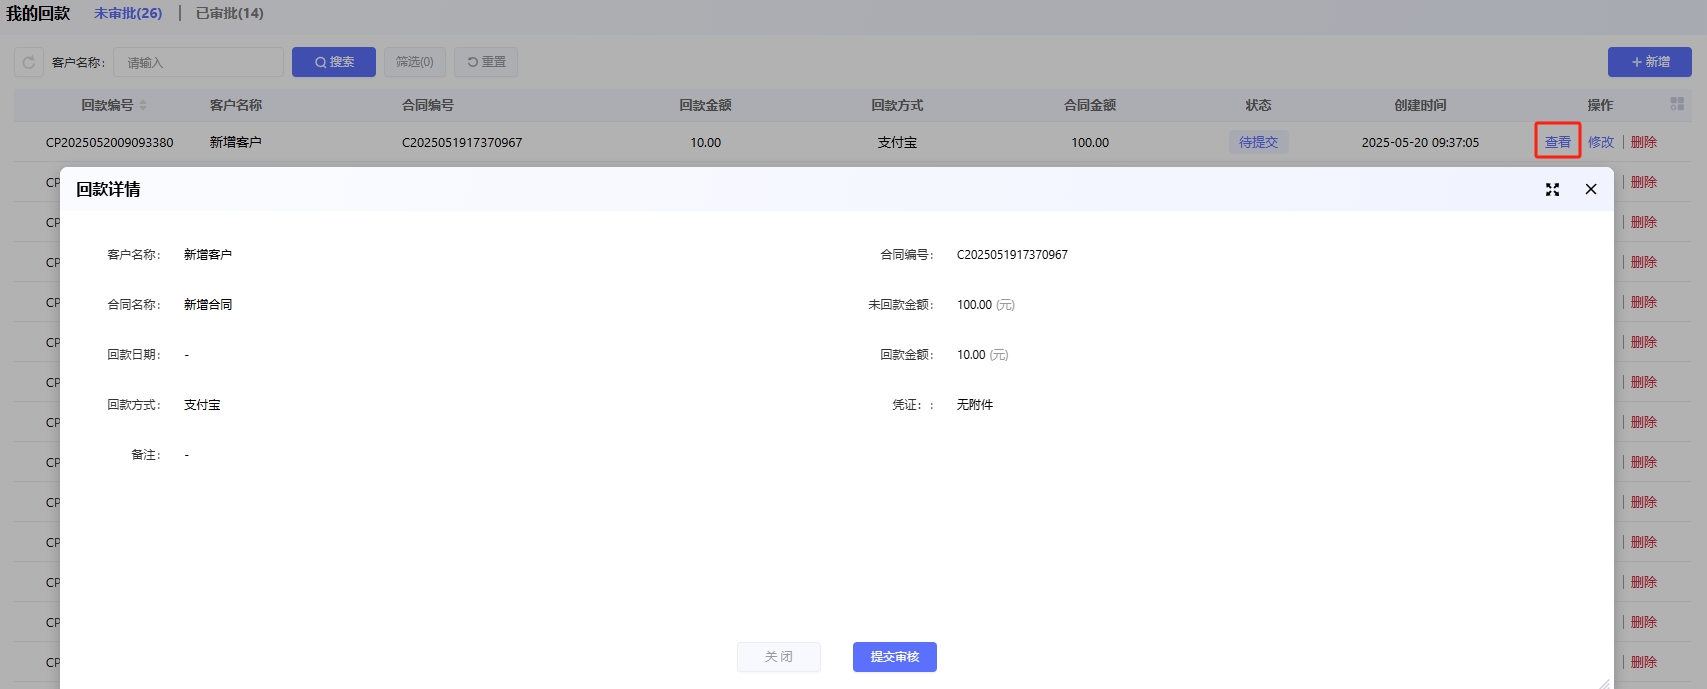Click the 待提交 status tag
Screen dimensions: 1707x689
[1258, 142]
